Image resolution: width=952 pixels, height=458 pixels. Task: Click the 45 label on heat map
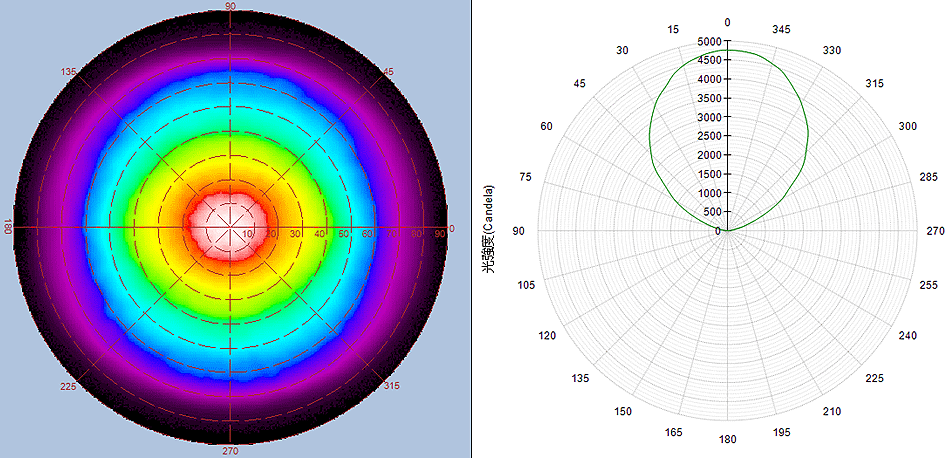(x=389, y=72)
